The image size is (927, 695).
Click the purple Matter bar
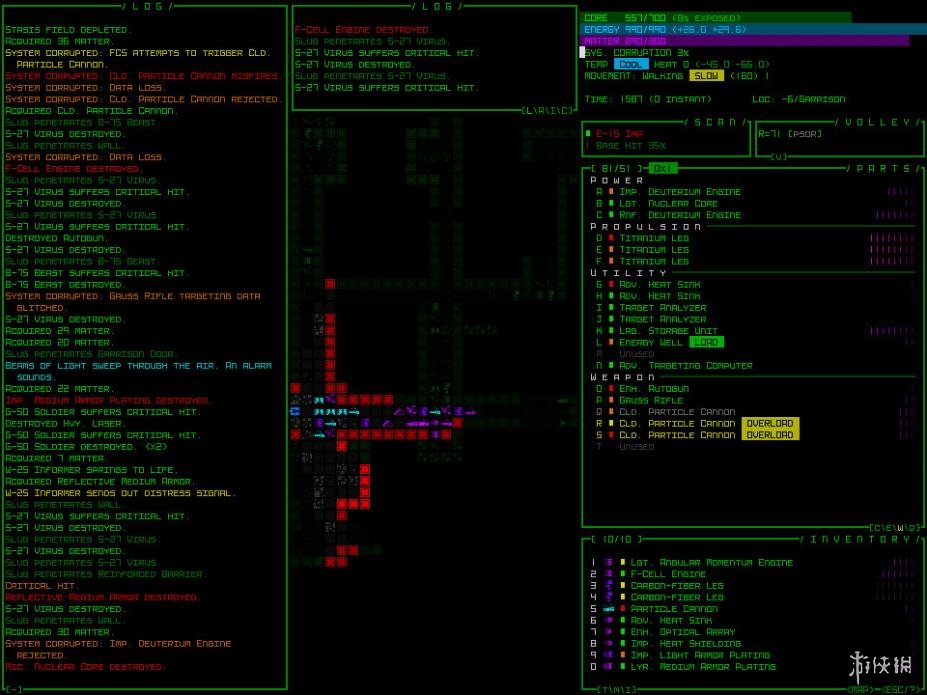[745, 41]
